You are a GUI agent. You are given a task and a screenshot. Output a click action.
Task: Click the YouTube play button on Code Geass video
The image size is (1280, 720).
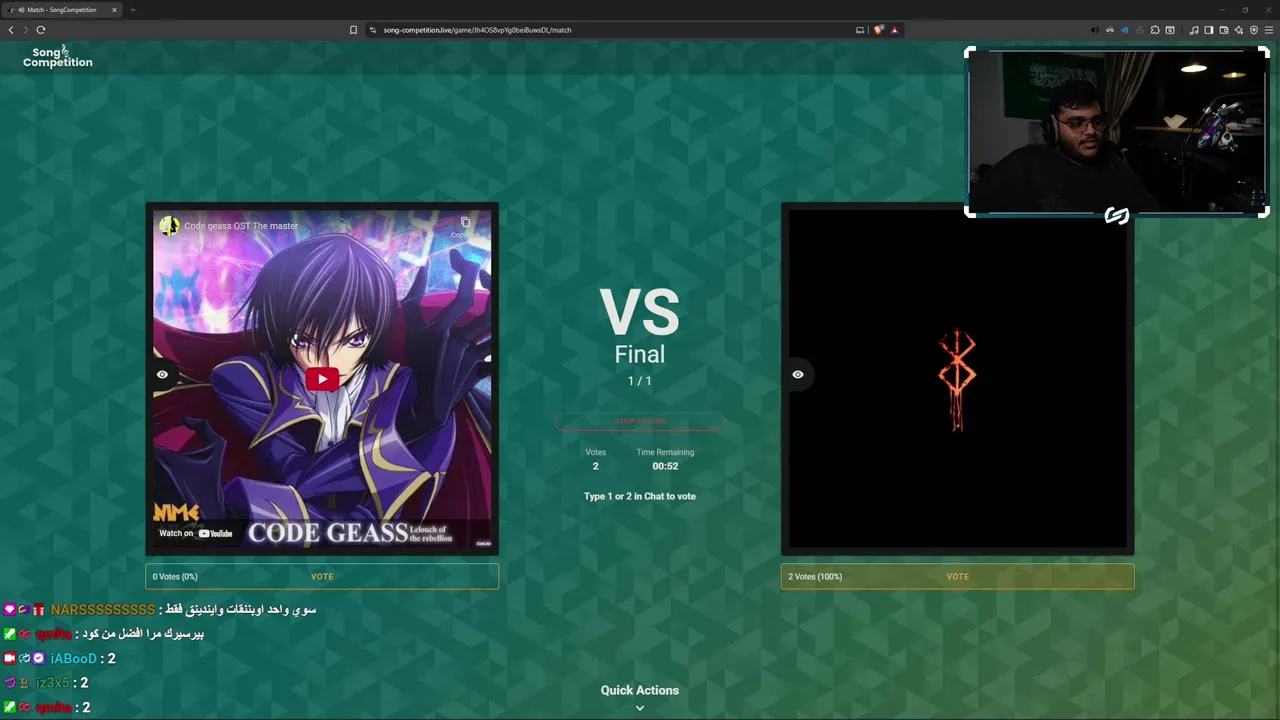(322, 378)
